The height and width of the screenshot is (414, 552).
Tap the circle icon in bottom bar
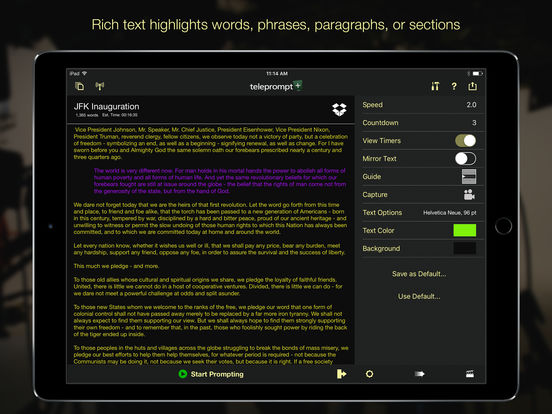point(369,374)
